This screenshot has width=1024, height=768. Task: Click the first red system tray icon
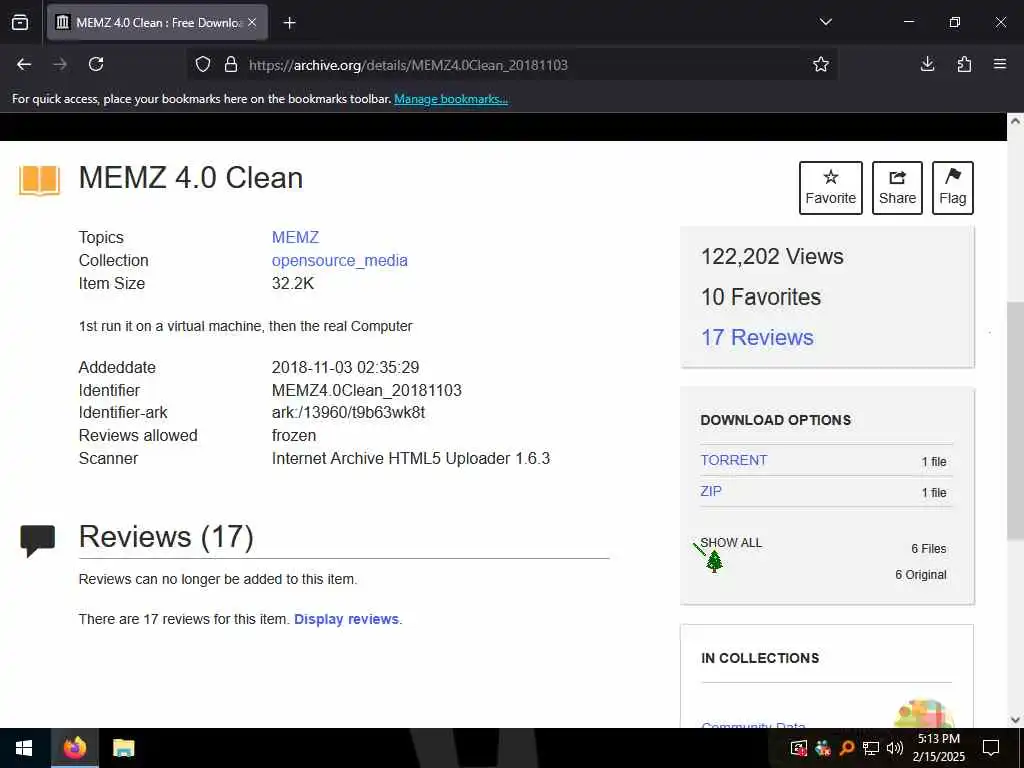coord(798,748)
